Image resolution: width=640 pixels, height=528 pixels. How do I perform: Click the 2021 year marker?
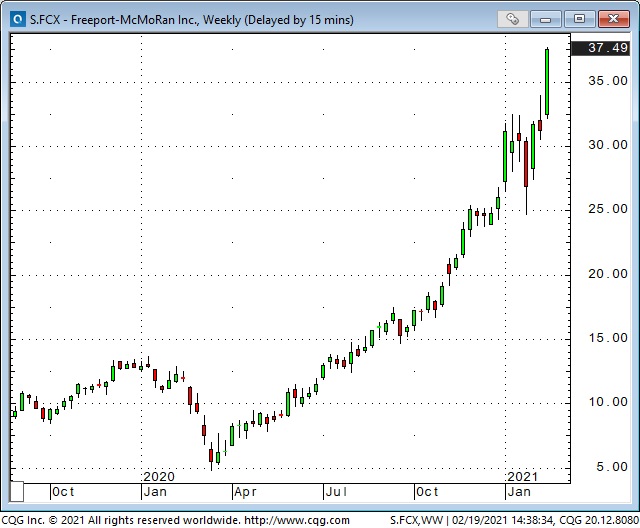[x=523, y=476]
